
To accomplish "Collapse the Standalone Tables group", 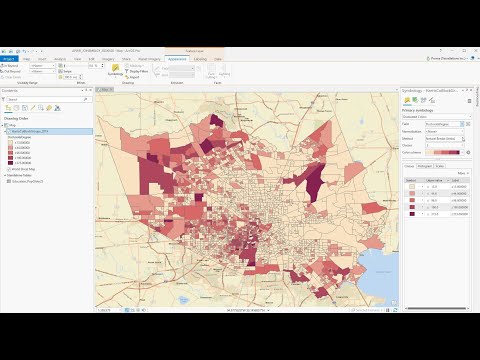I will tap(5, 175).
